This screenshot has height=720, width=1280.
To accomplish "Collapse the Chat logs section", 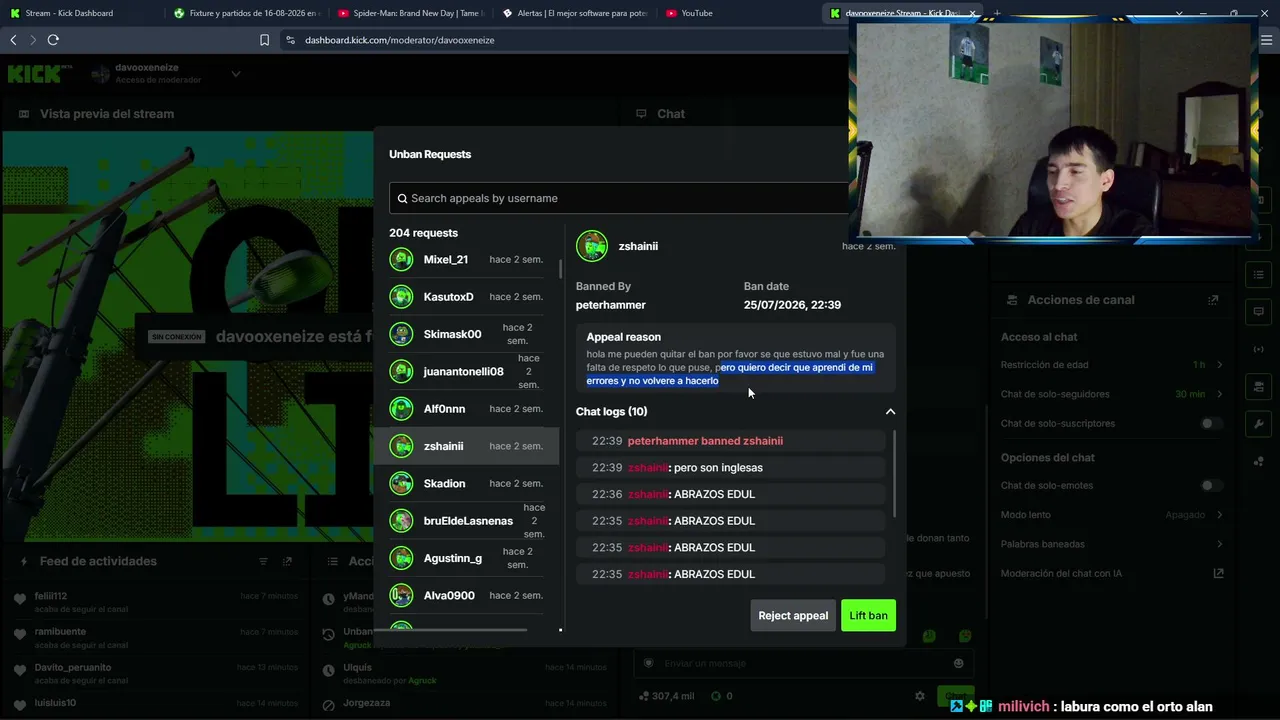I will coord(890,411).
